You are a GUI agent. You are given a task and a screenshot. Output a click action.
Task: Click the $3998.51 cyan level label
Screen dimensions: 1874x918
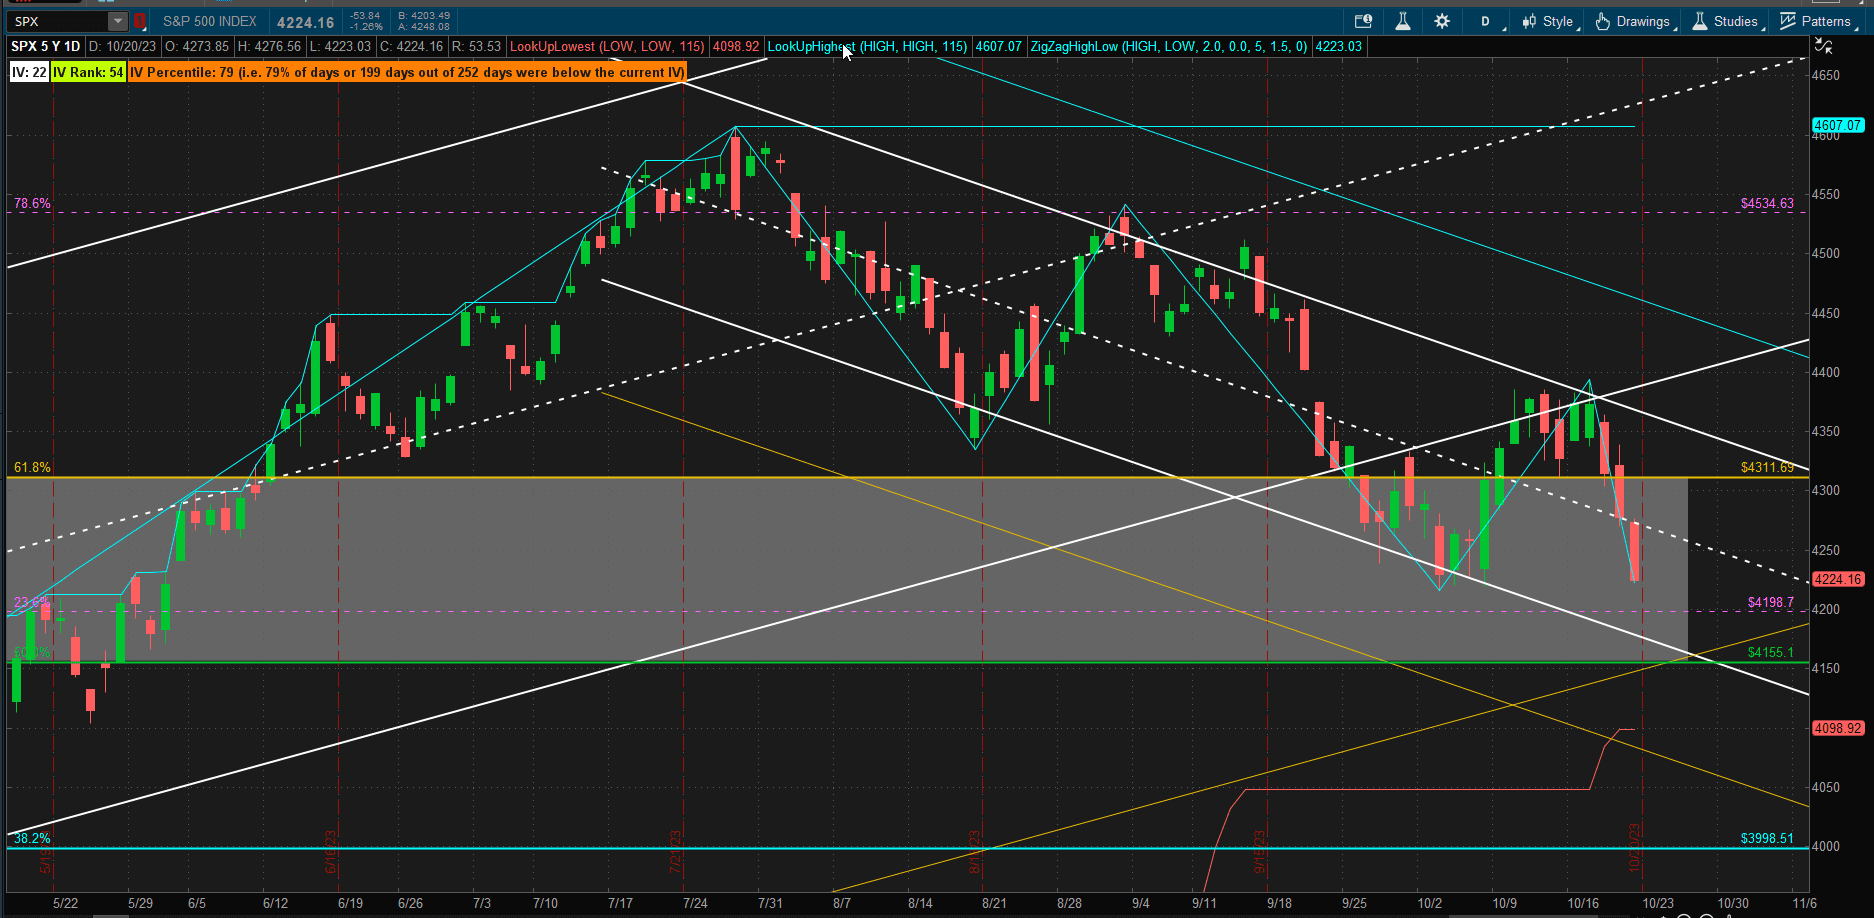(1767, 838)
